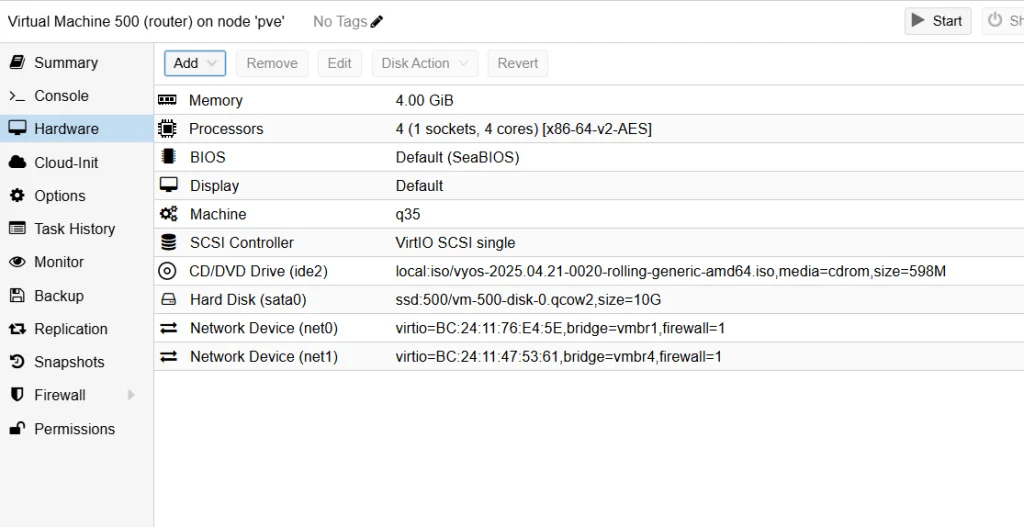Select the Hard Disk (sata0) label
The image size is (1024, 527).
pos(248,300)
